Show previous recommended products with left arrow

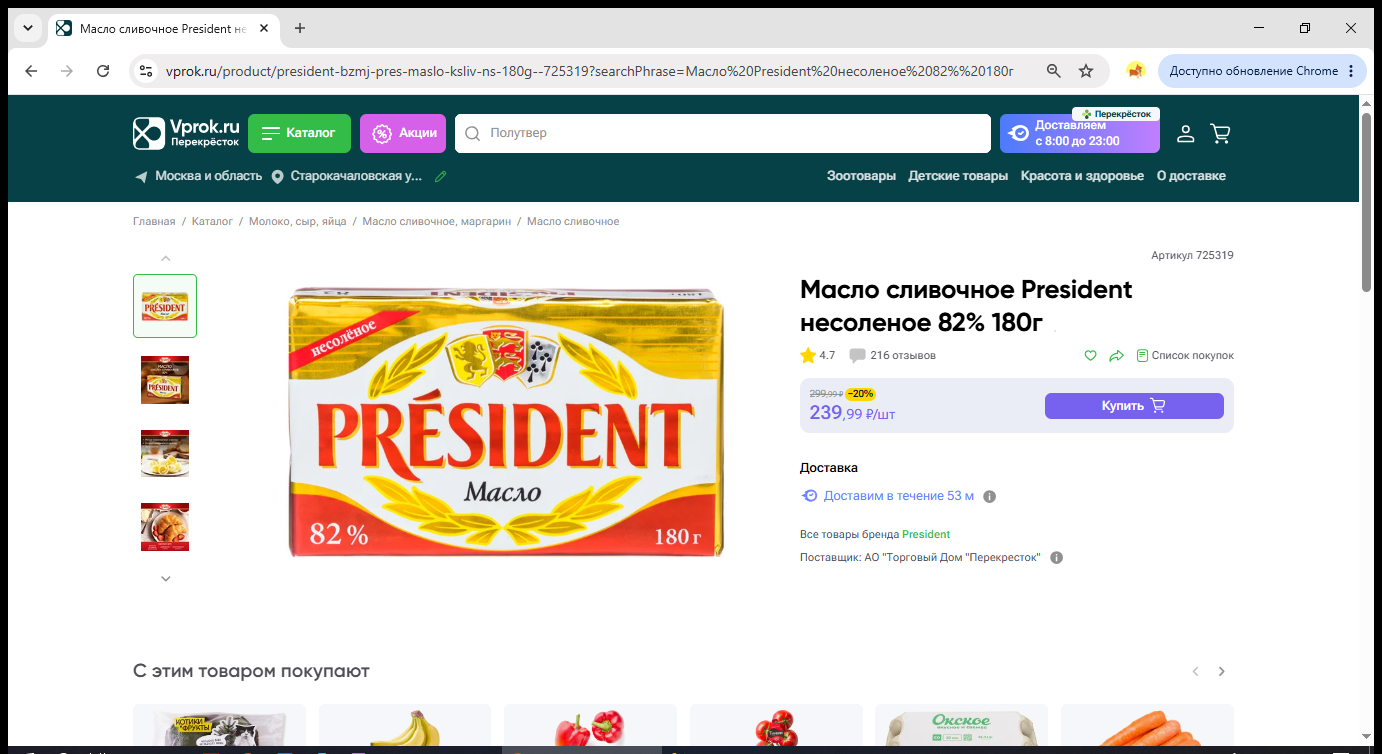1195,671
